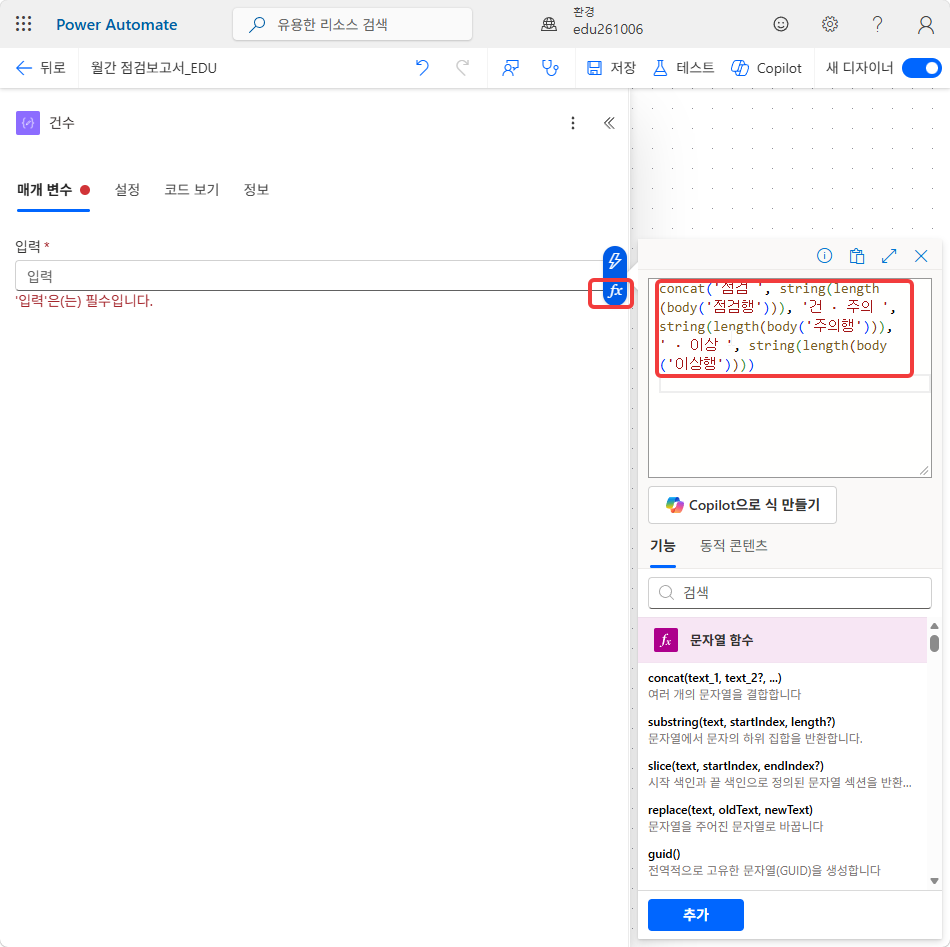
Task: Open the dynamic content lightning icon
Action: (614, 261)
